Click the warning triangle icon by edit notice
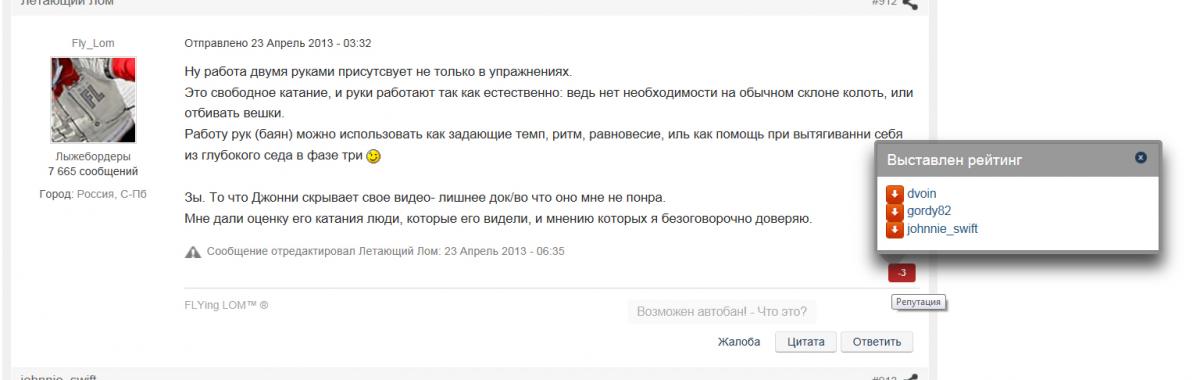Viewport: 1200px width, 380px height. (x=193, y=252)
